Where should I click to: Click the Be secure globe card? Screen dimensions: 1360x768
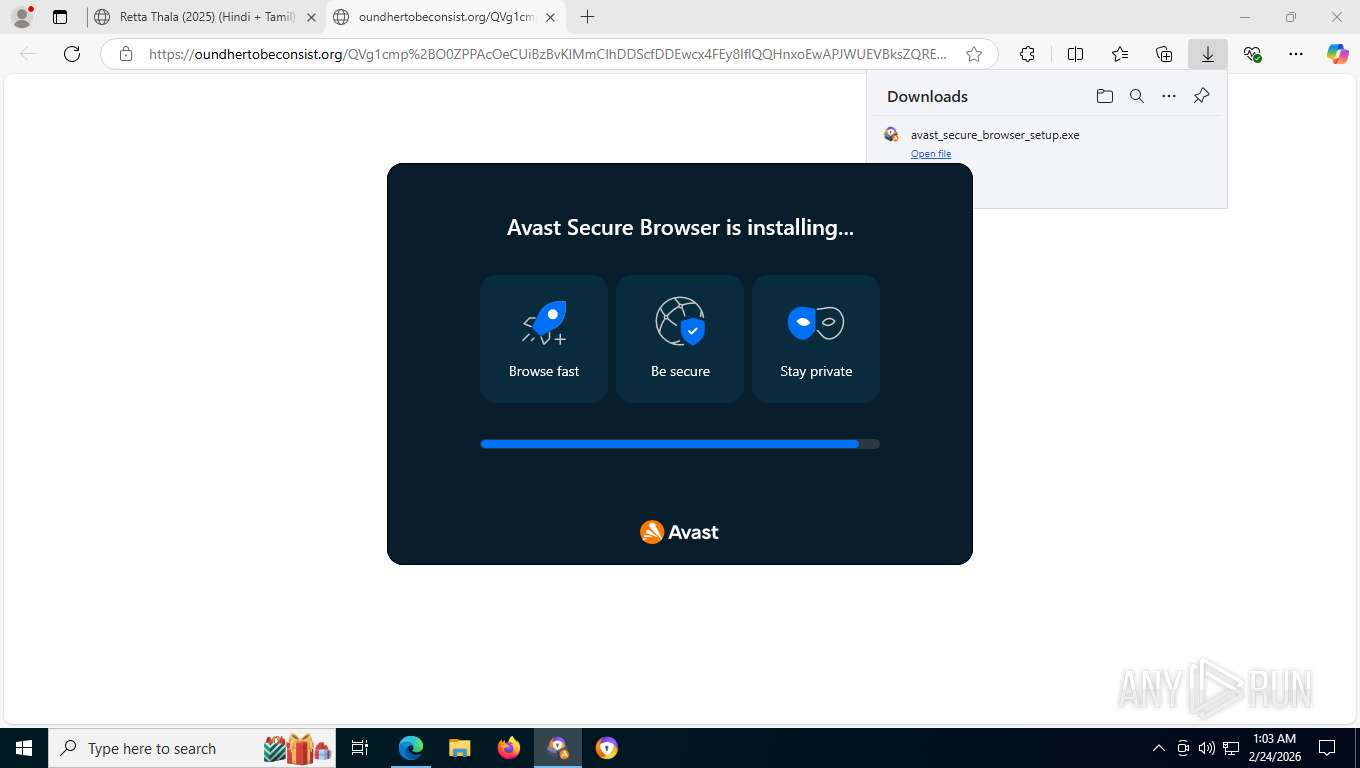[x=680, y=339]
